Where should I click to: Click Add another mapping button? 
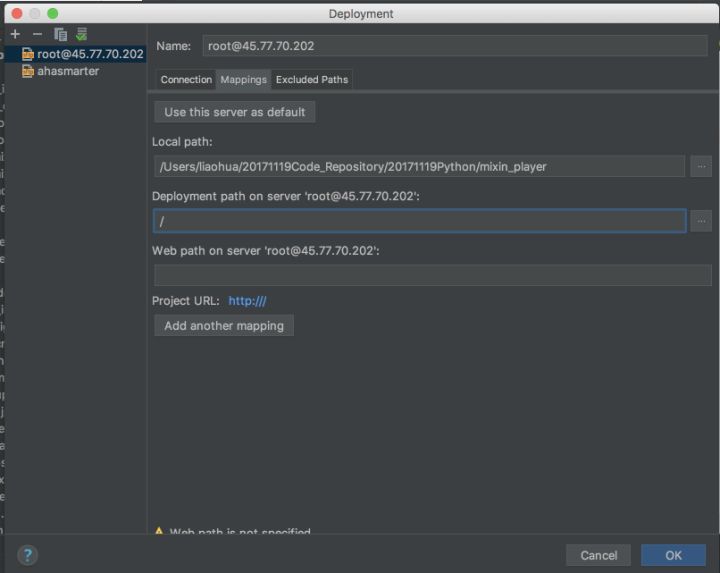coord(224,326)
